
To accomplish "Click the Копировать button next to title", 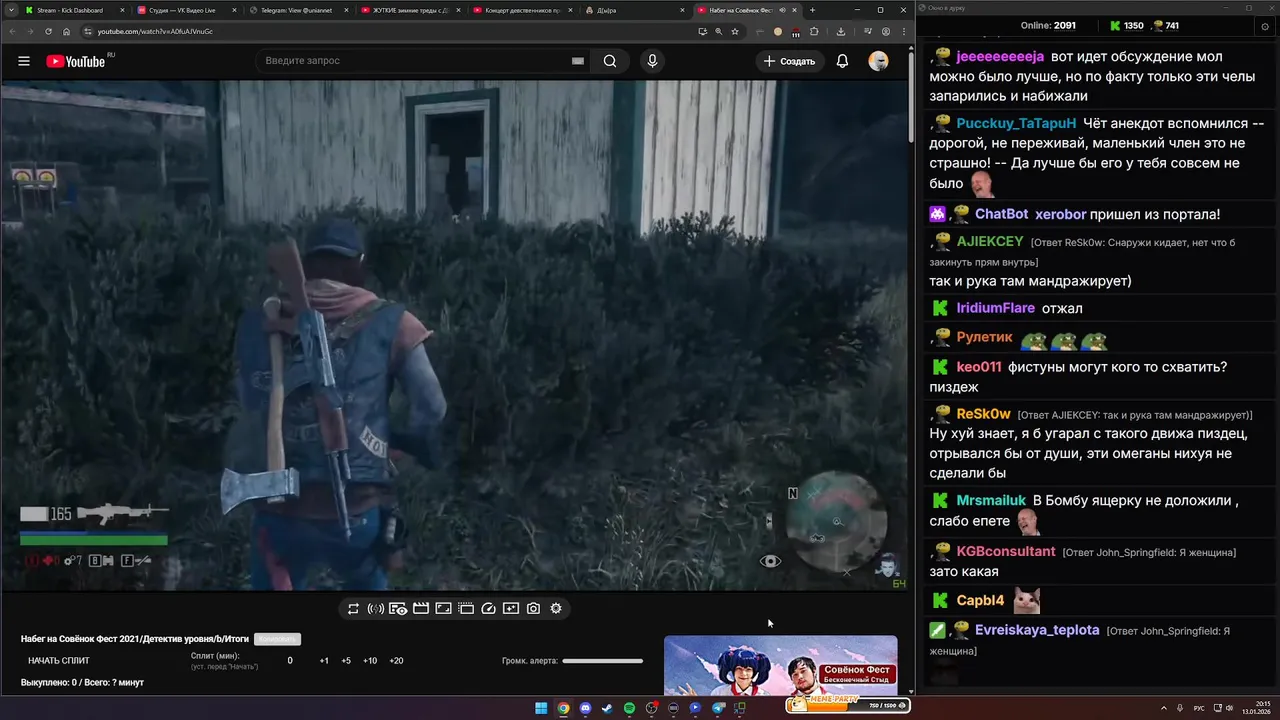I will coord(277,639).
